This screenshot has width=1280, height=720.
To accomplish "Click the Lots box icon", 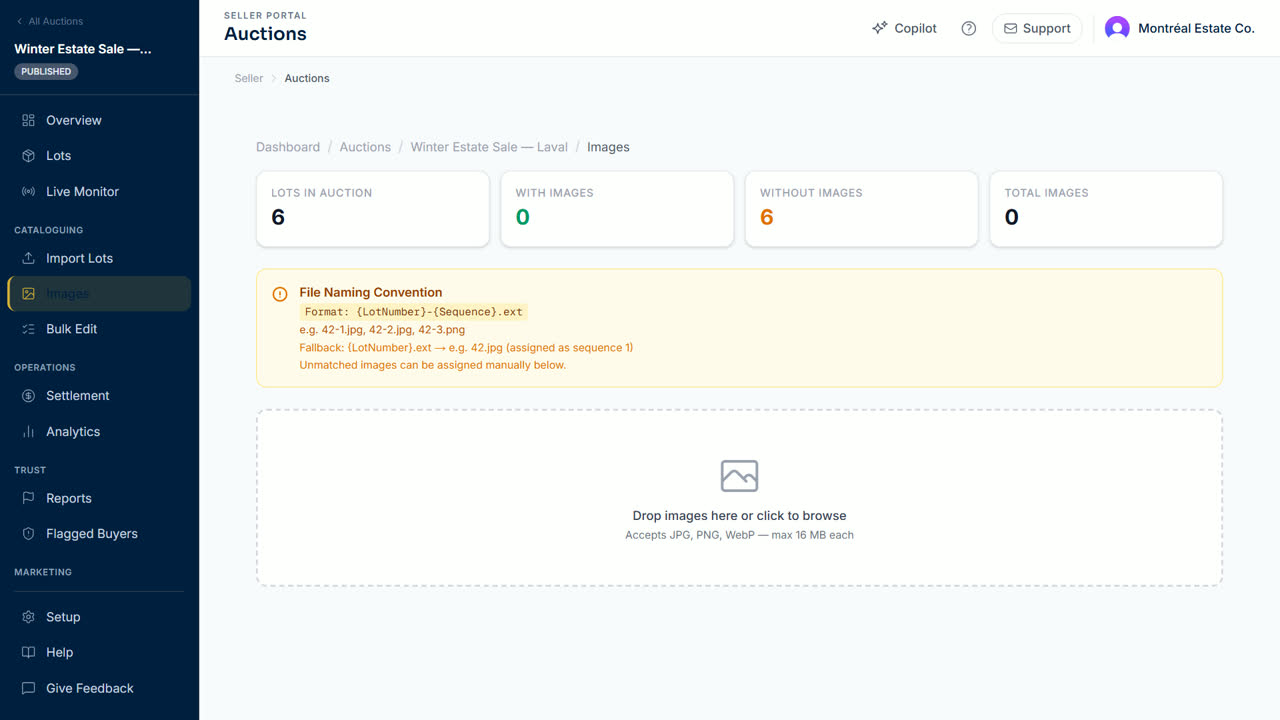I will click(x=28, y=156).
